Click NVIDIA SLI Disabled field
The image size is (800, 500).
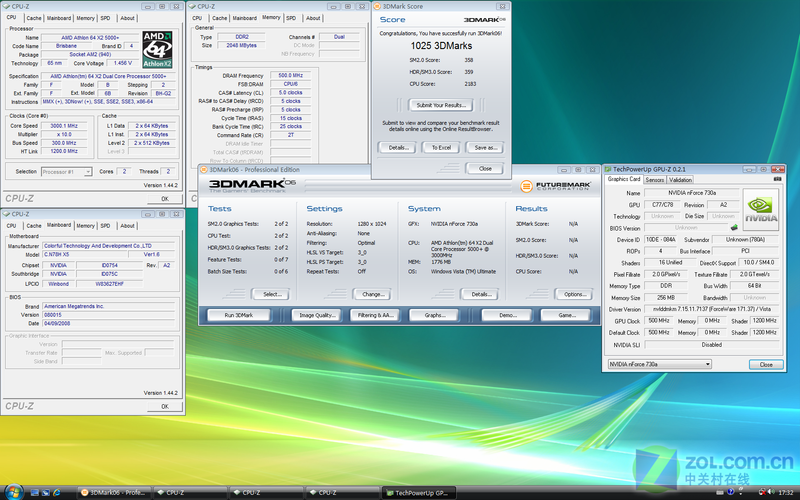(712, 345)
